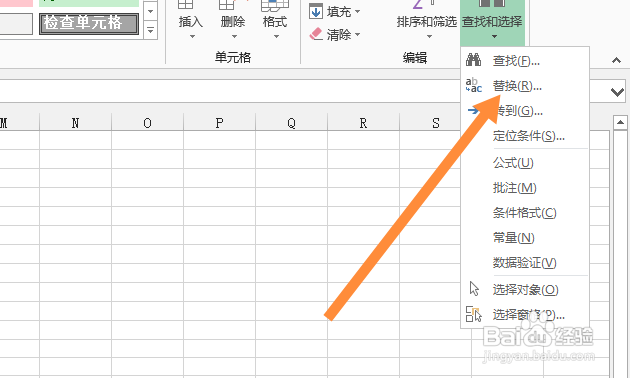This screenshot has width=630, height=378.
Task: Click the Fill down-arrow icon
Action: tap(316, 11)
